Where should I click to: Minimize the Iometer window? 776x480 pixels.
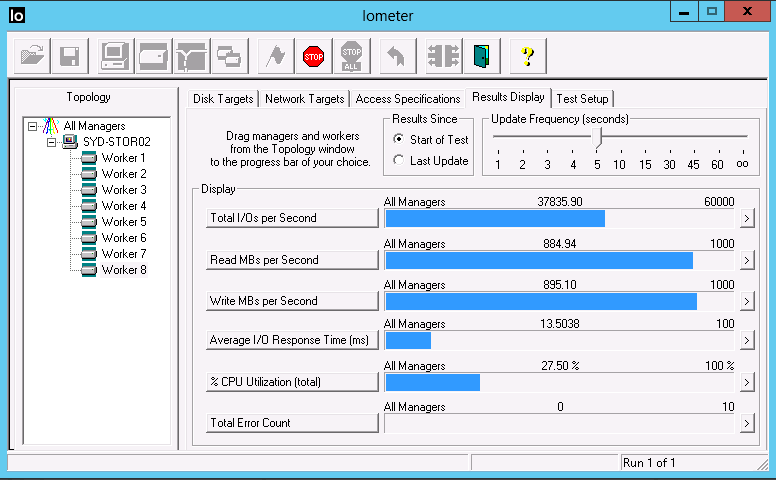(684, 11)
